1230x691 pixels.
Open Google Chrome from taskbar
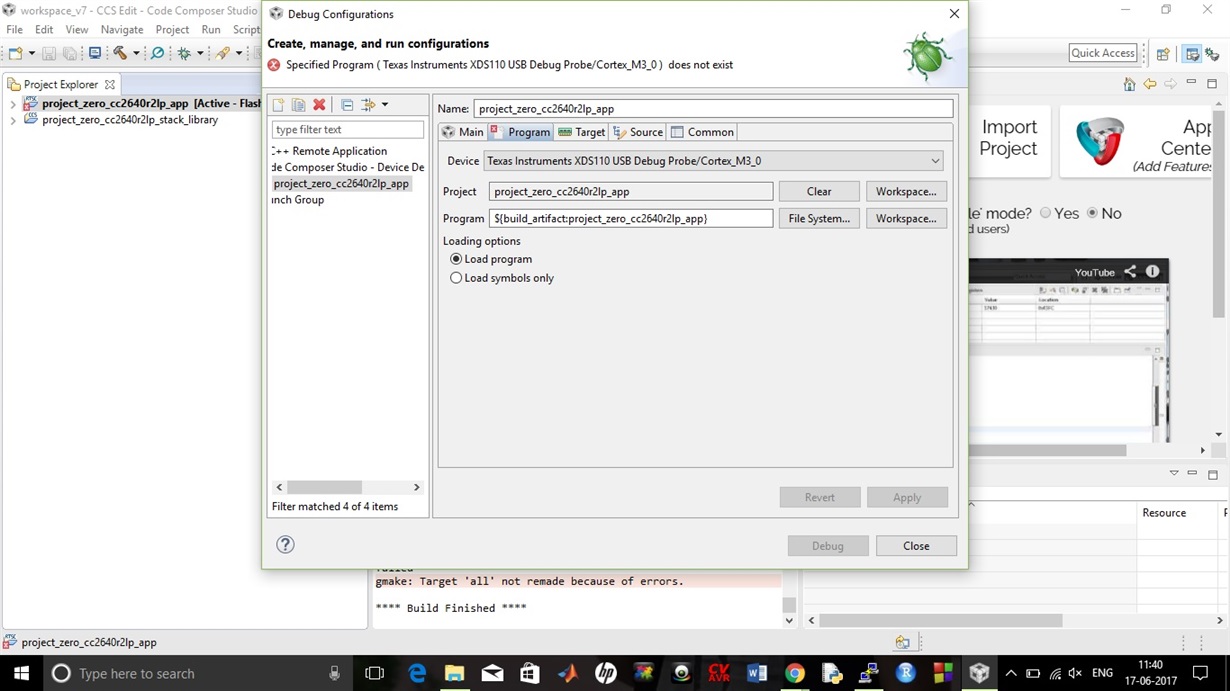click(795, 673)
